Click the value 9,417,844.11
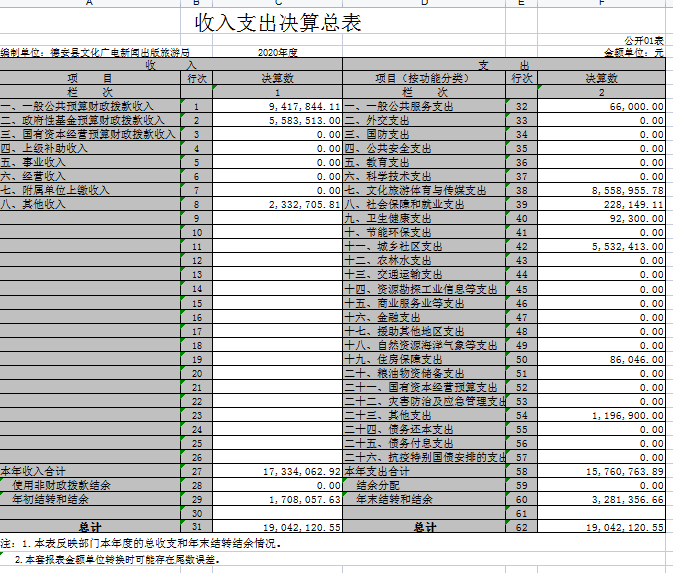This screenshot has width=673, height=573. (305, 106)
